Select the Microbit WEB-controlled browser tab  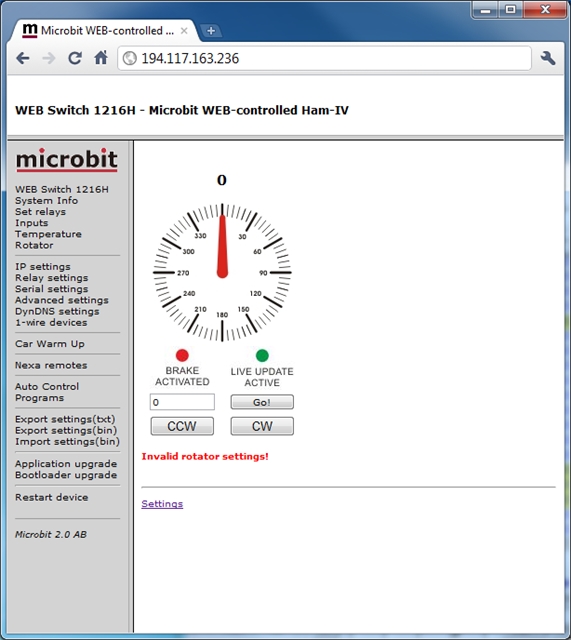[x=105, y=31]
